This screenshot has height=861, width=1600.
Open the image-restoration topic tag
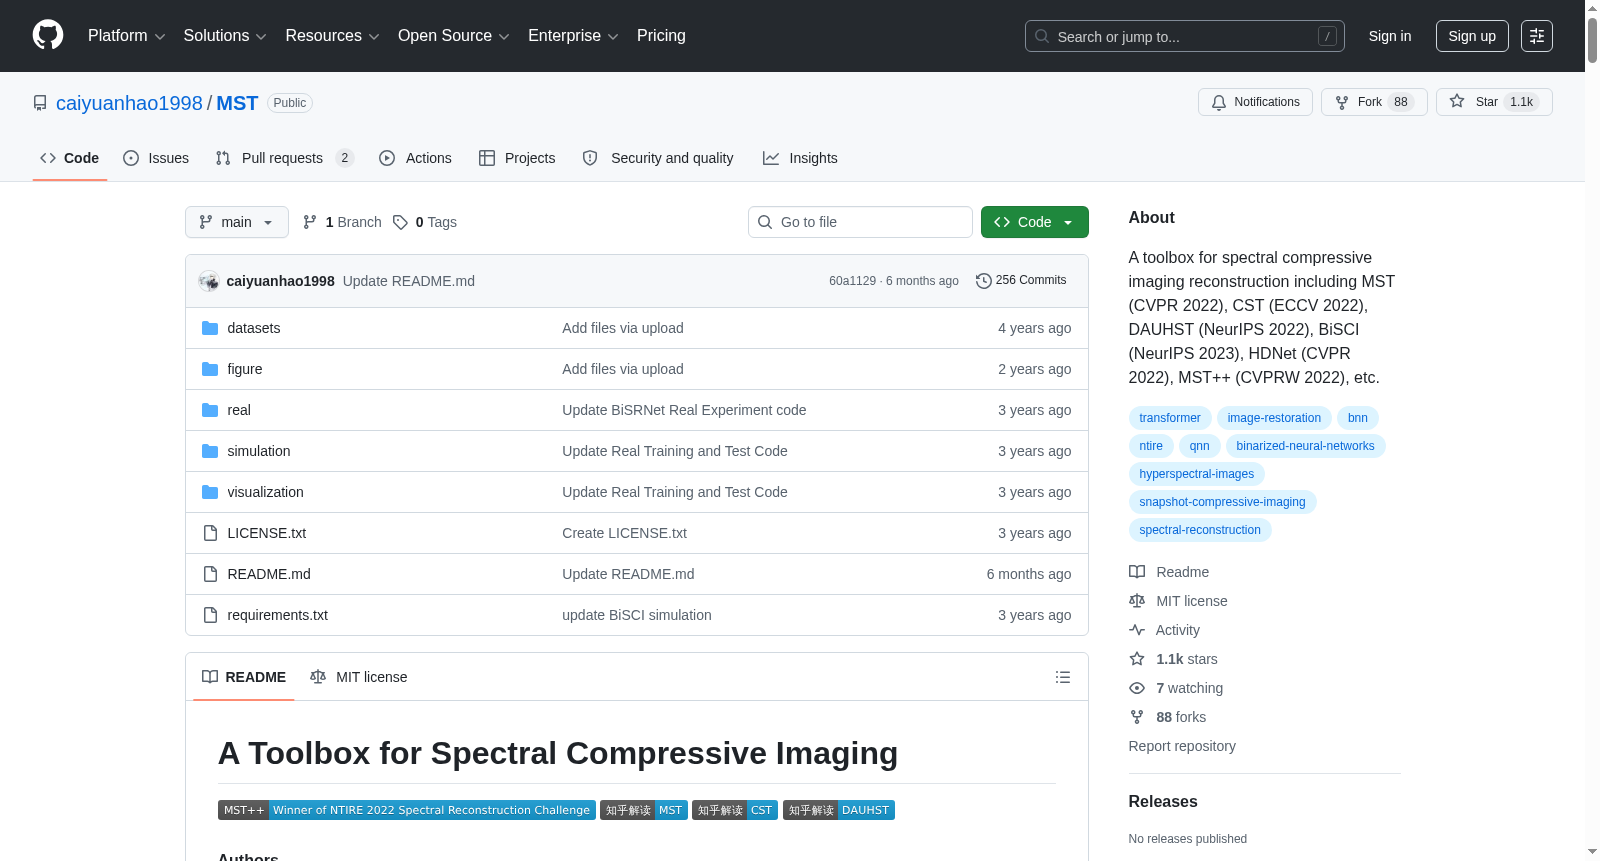tap(1274, 418)
